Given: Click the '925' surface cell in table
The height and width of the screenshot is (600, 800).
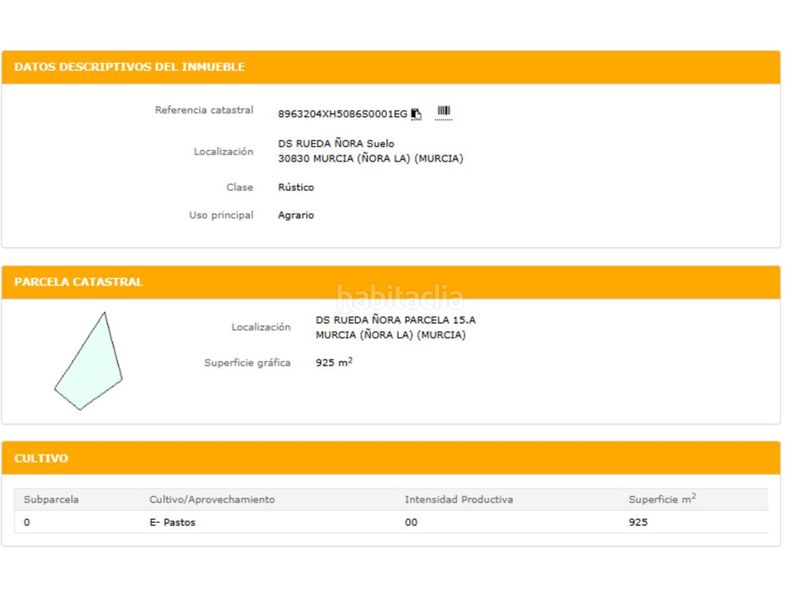Looking at the screenshot, I should pyautogui.click(x=638, y=522).
